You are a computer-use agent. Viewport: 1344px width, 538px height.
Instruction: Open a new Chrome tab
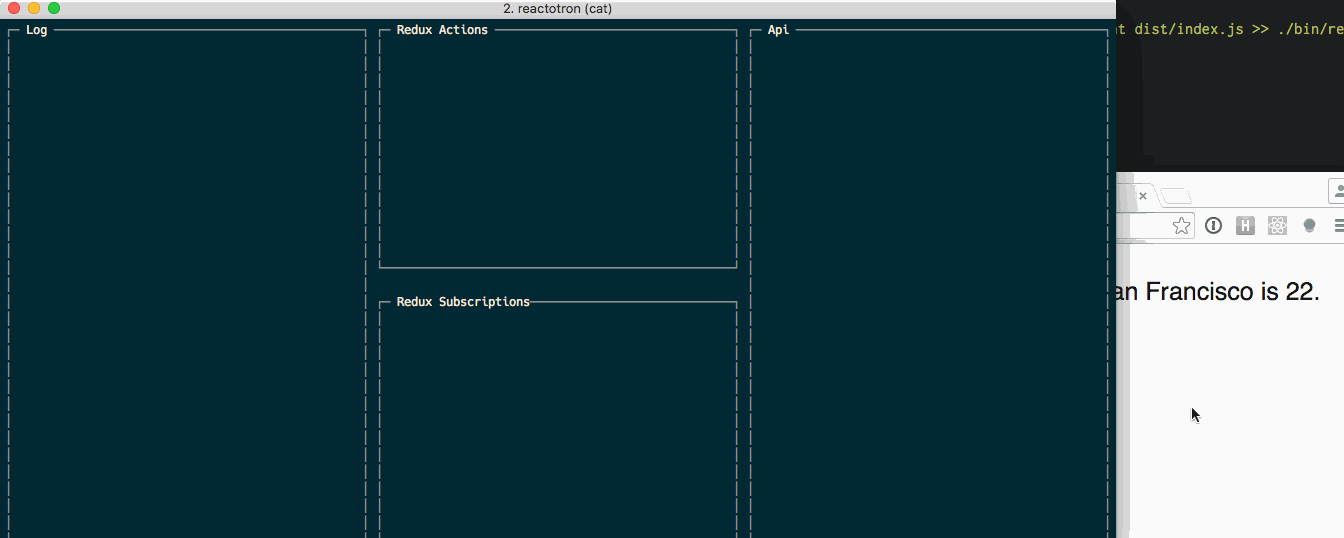tap(1176, 196)
